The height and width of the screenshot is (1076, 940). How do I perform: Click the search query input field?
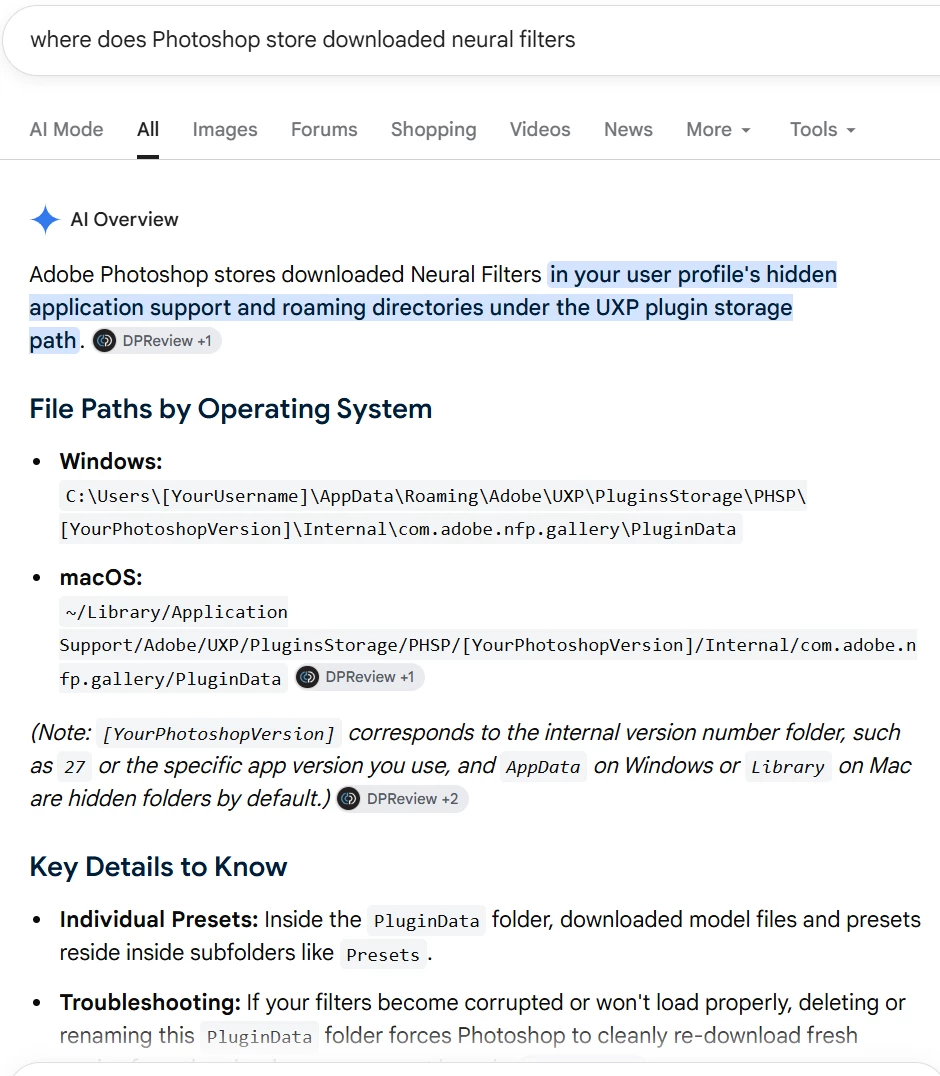click(x=473, y=40)
